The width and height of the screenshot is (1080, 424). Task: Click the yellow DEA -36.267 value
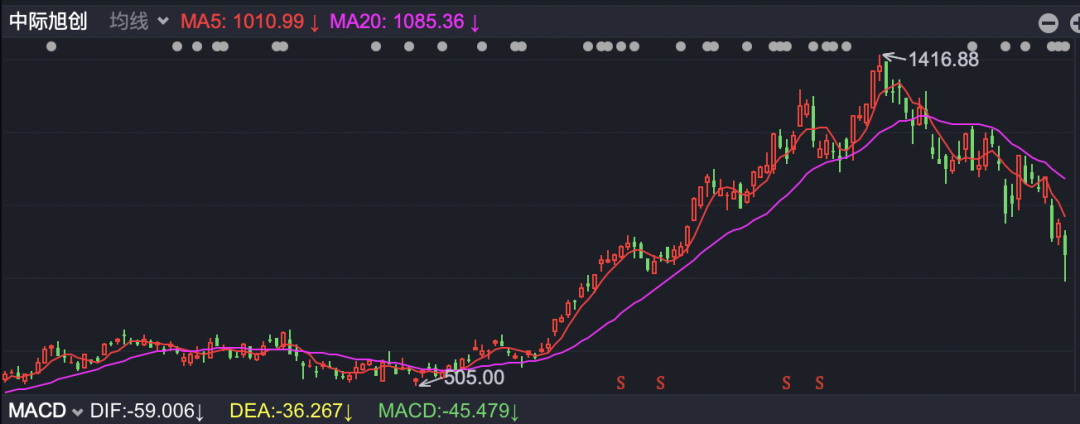click(x=291, y=411)
